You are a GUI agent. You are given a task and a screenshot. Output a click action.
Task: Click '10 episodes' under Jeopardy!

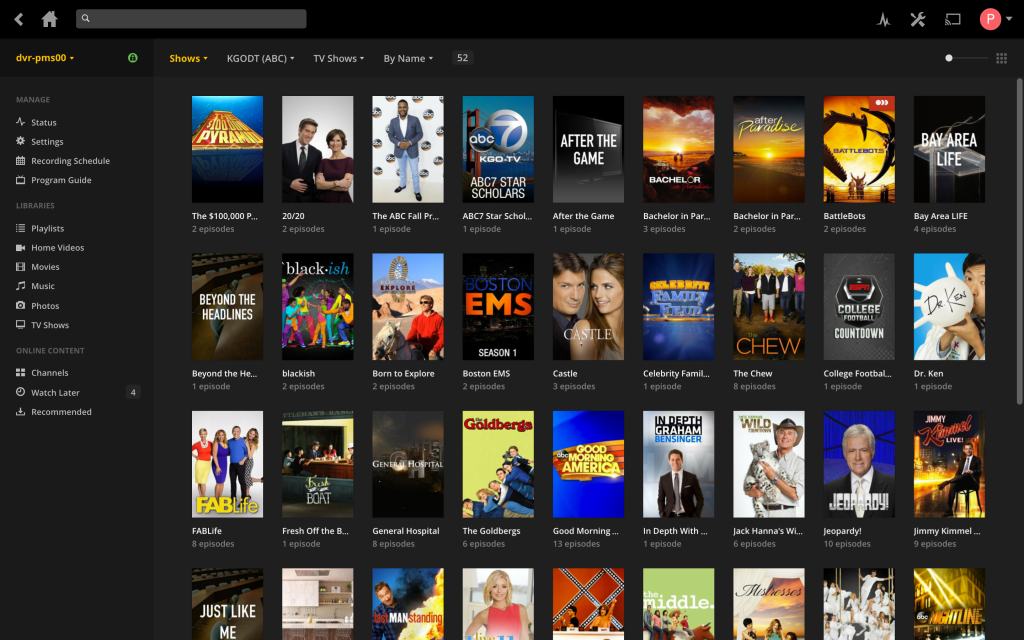pyautogui.click(x=847, y=543)
